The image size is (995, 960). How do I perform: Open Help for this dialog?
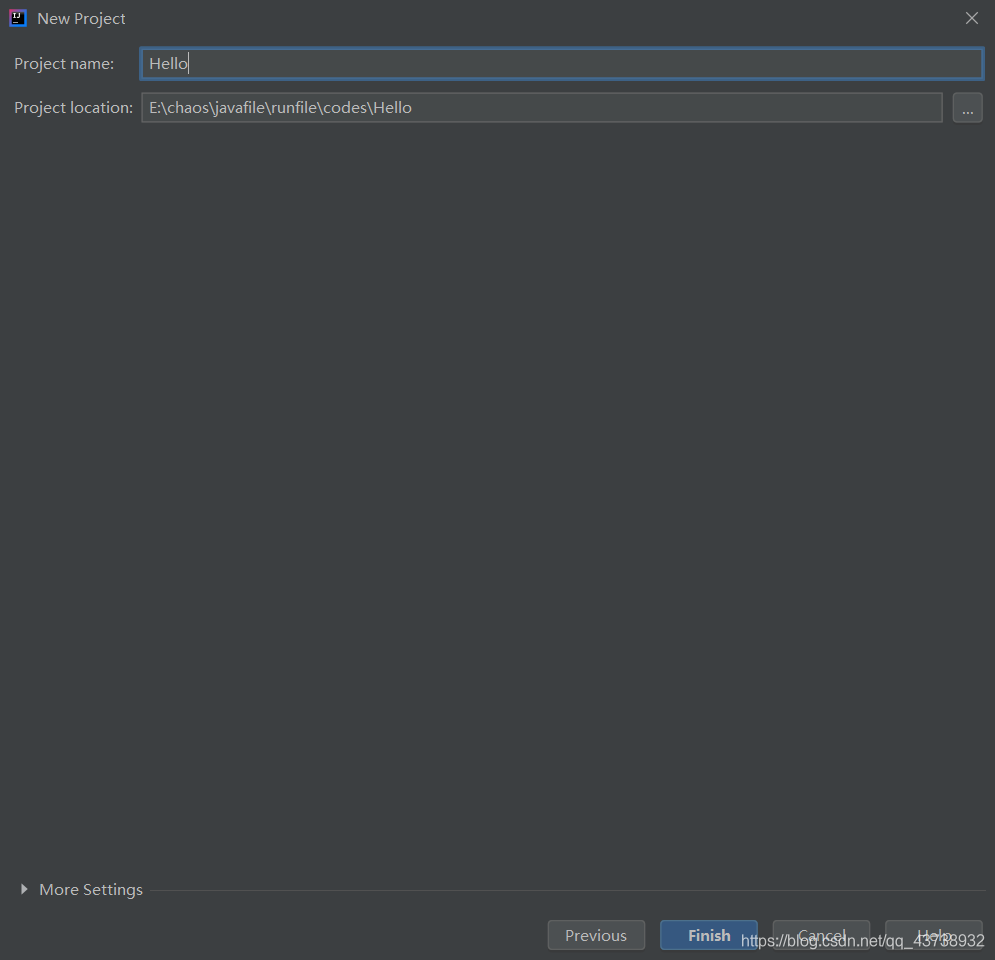point(933,935)
